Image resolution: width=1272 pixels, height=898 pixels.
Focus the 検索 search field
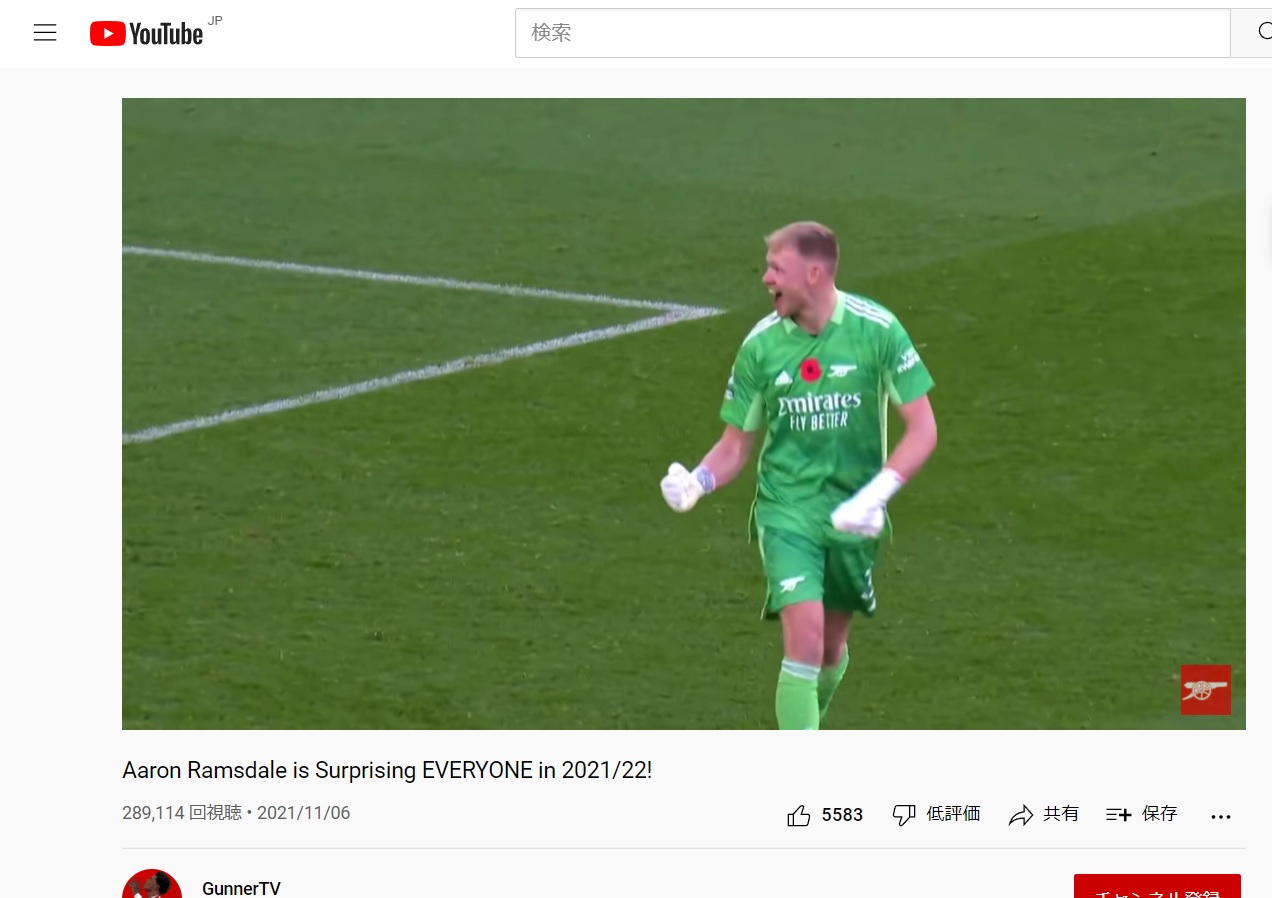pyautogui.click(x=872, y=33)
